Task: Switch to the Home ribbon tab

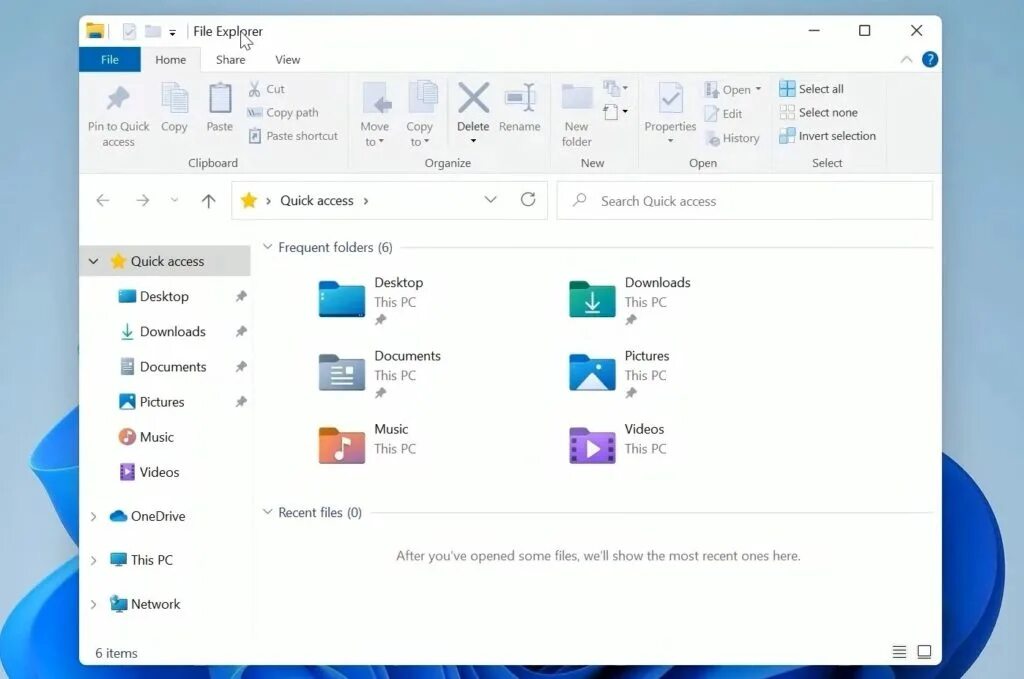Action: pos(170,59)
